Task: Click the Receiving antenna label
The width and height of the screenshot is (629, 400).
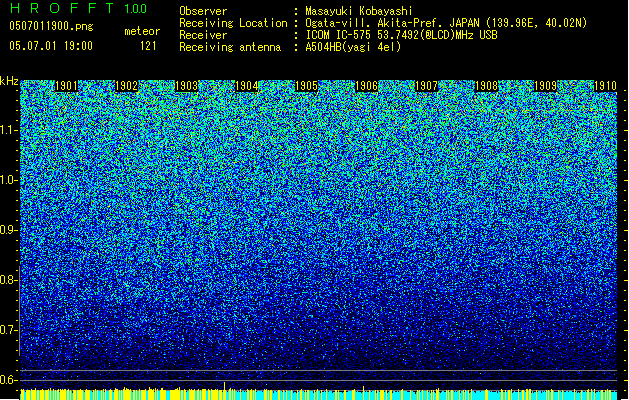Action: click(230, 47)
